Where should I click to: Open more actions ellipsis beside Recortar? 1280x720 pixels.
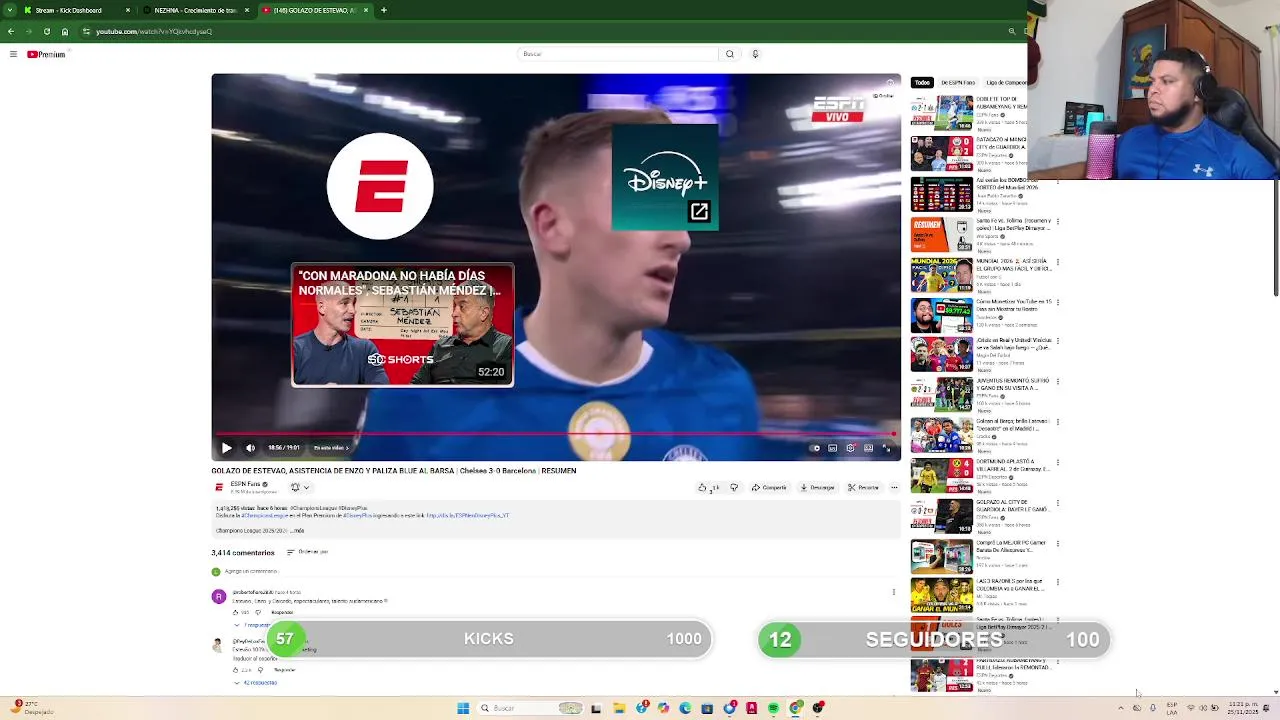(x=894, y=488)
